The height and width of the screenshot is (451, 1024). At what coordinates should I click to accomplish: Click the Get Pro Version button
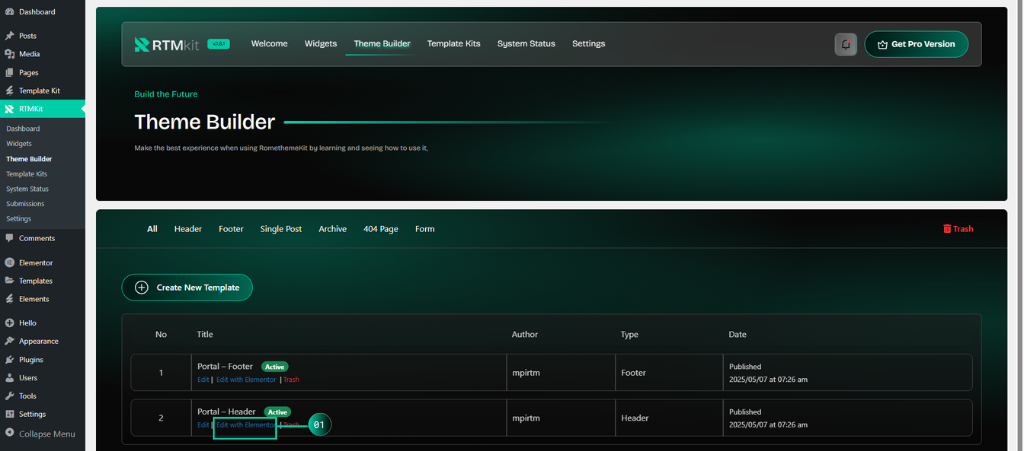pyautogui.click(x=916, y=44)
